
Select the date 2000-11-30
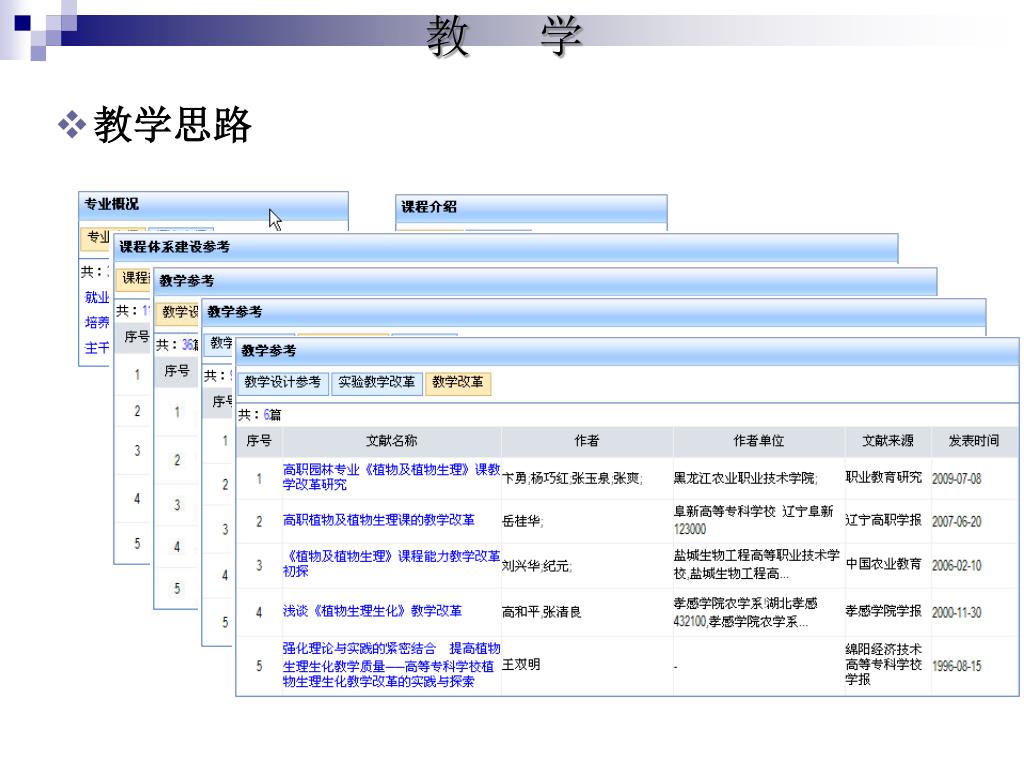(957, 613)
